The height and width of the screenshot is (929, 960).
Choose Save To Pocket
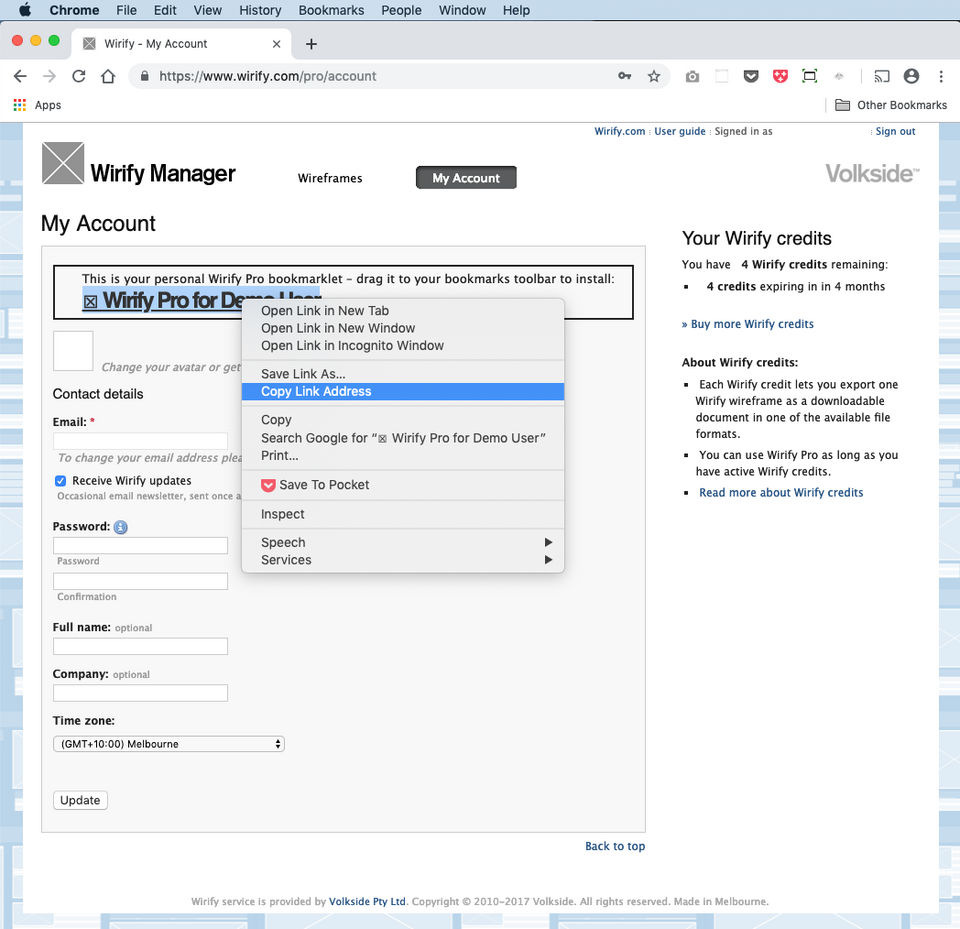coord(403,485)
